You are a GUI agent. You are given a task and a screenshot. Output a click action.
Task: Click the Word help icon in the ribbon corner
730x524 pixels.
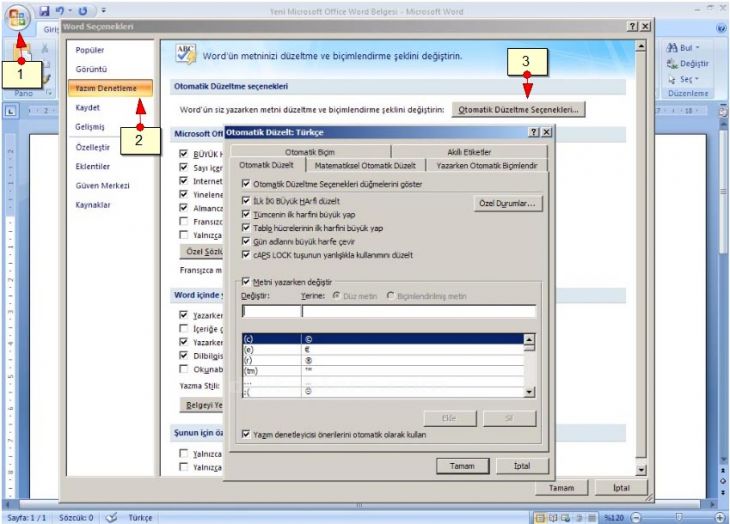tap(721, 29)
